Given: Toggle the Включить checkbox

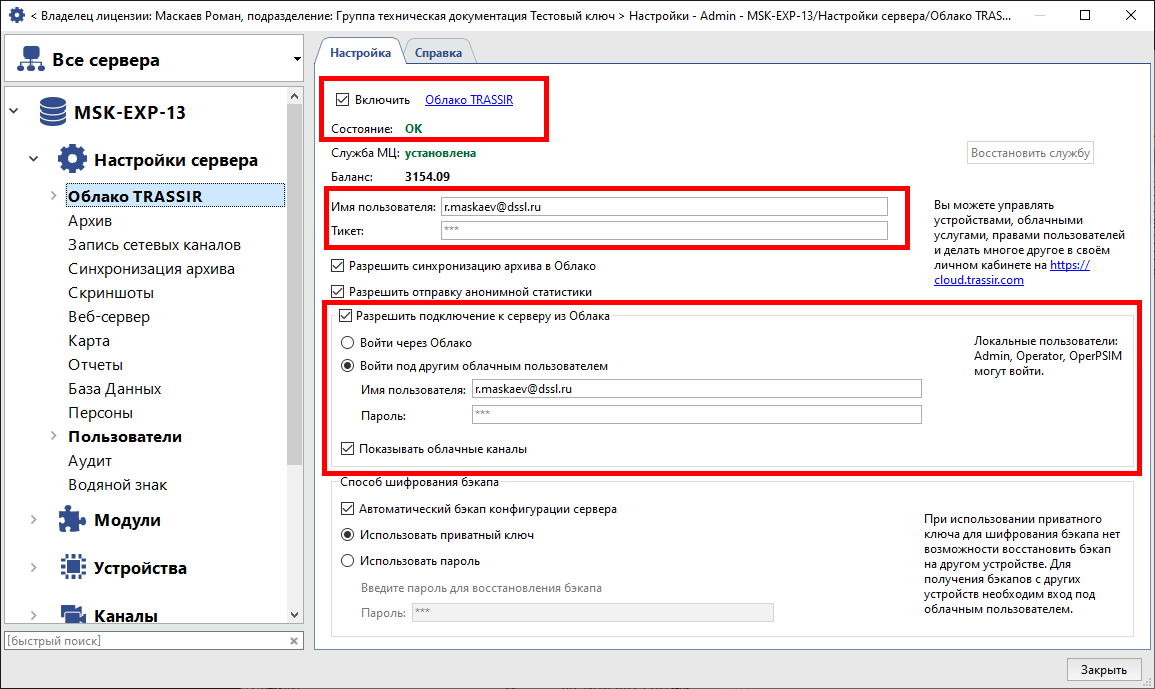Looking at the screenshot, I should [x=343, y=99].
